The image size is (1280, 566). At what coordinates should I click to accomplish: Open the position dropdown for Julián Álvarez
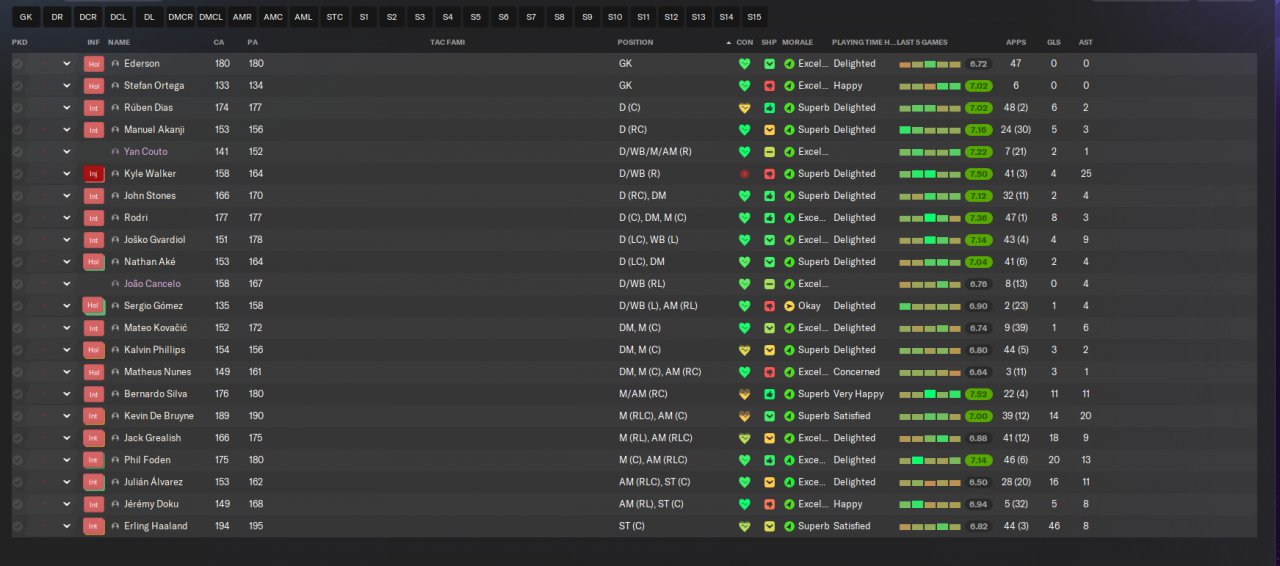pos(67,482)
